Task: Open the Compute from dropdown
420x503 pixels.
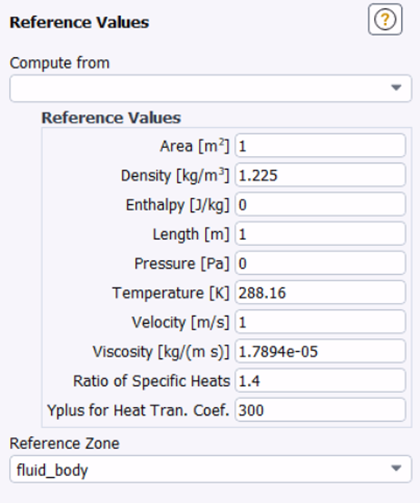Action: click(211, 88)
